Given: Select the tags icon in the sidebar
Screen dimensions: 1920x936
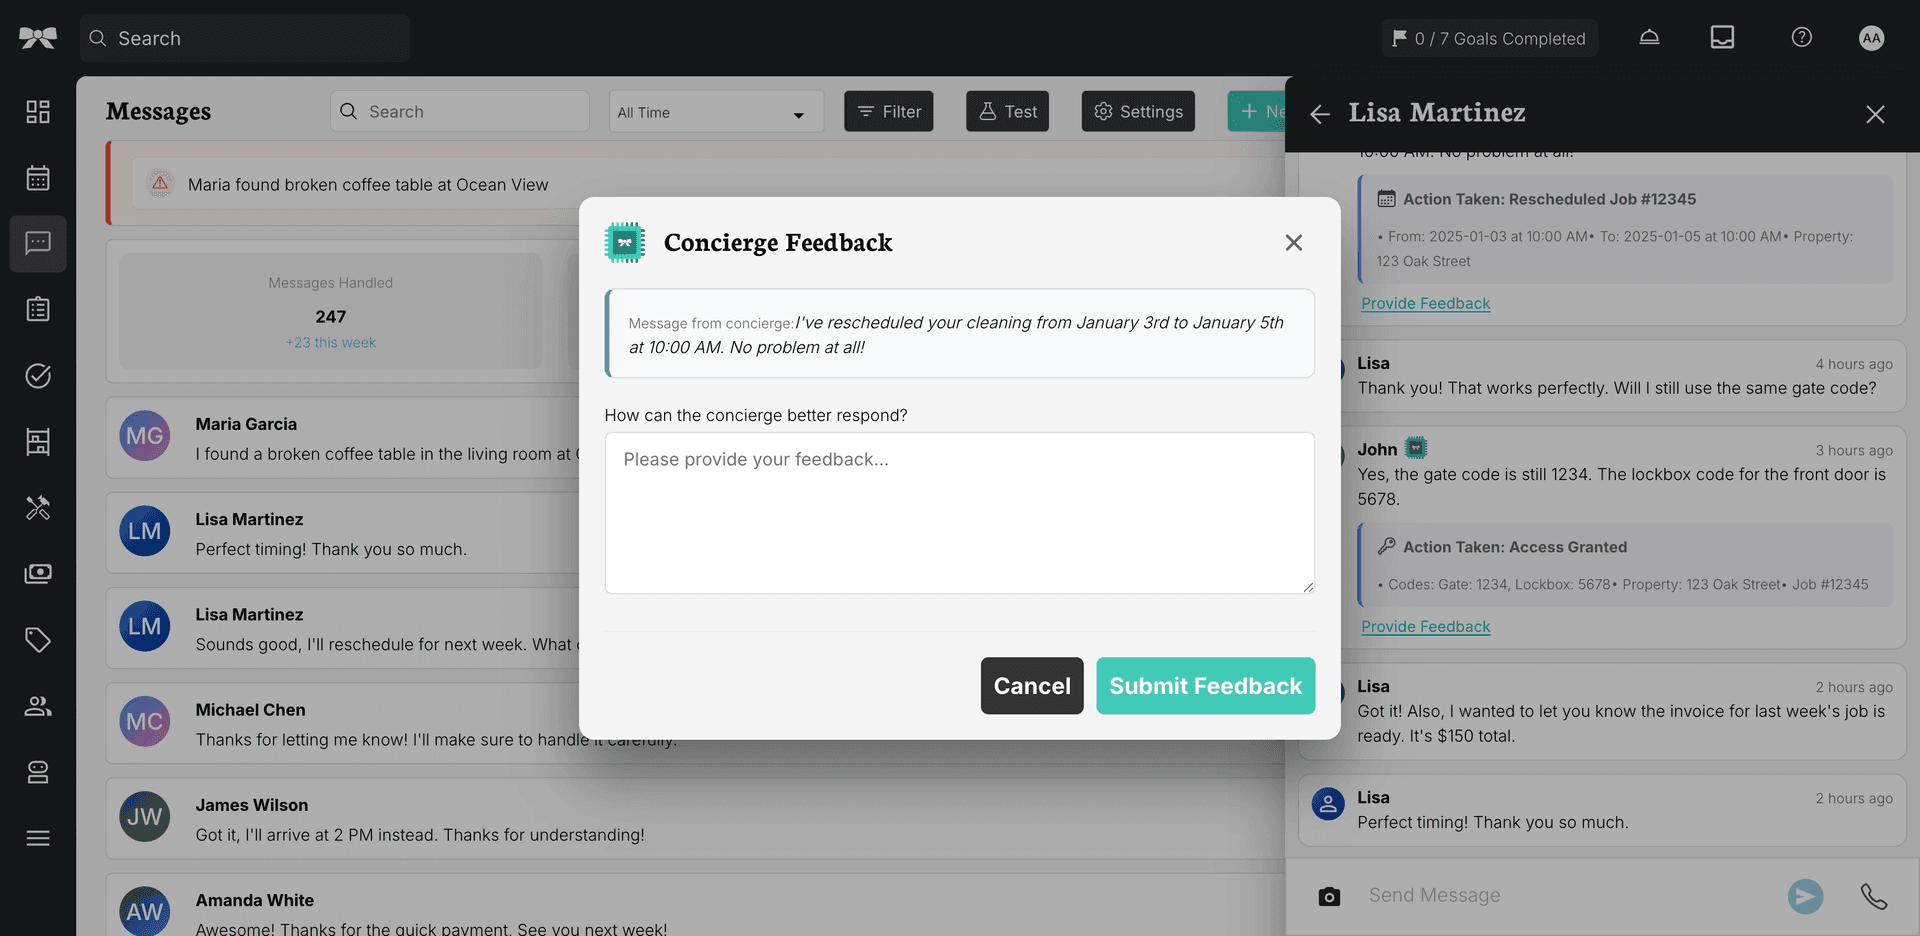Looking at the screenshot, I should [38, 639].
